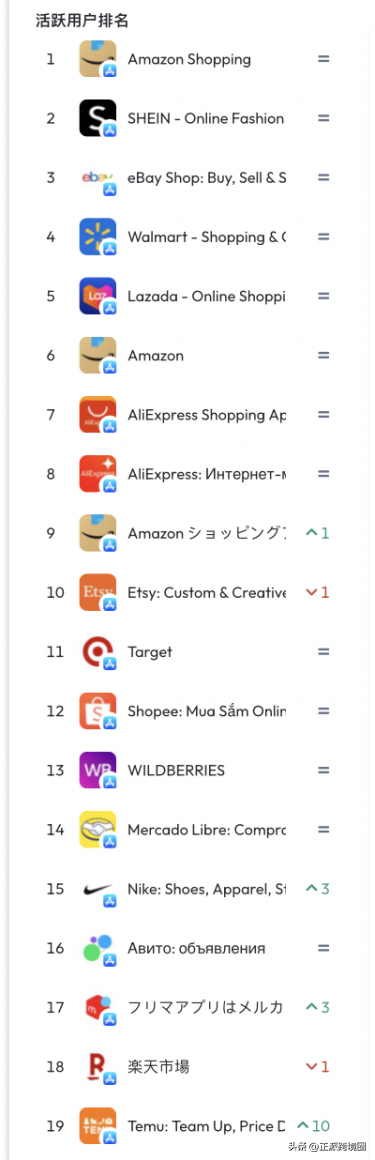Click the SHEIN black S app icon
This screenshot has height=1160, width=375.
tap(98, 118)
